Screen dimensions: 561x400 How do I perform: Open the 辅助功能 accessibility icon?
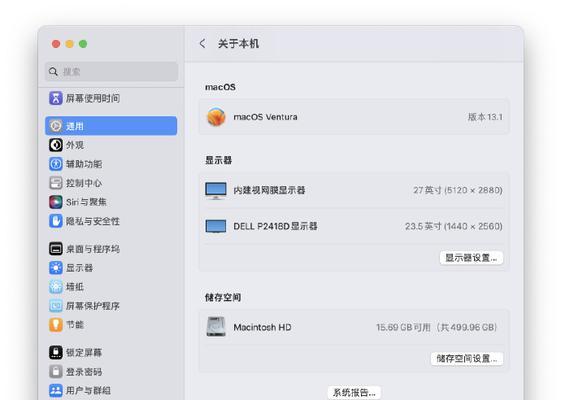point(55,164)
